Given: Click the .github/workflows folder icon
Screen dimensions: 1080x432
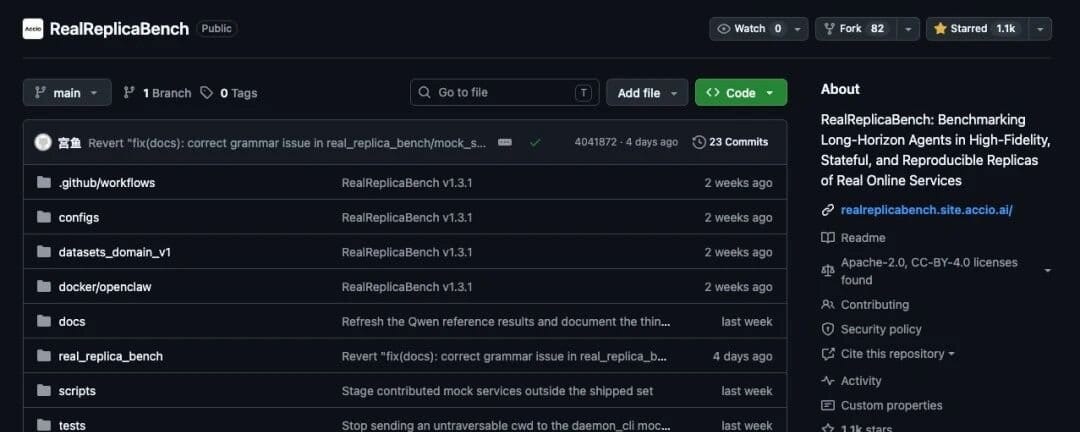Looking at the screenshot, I should tap(44, 183).
